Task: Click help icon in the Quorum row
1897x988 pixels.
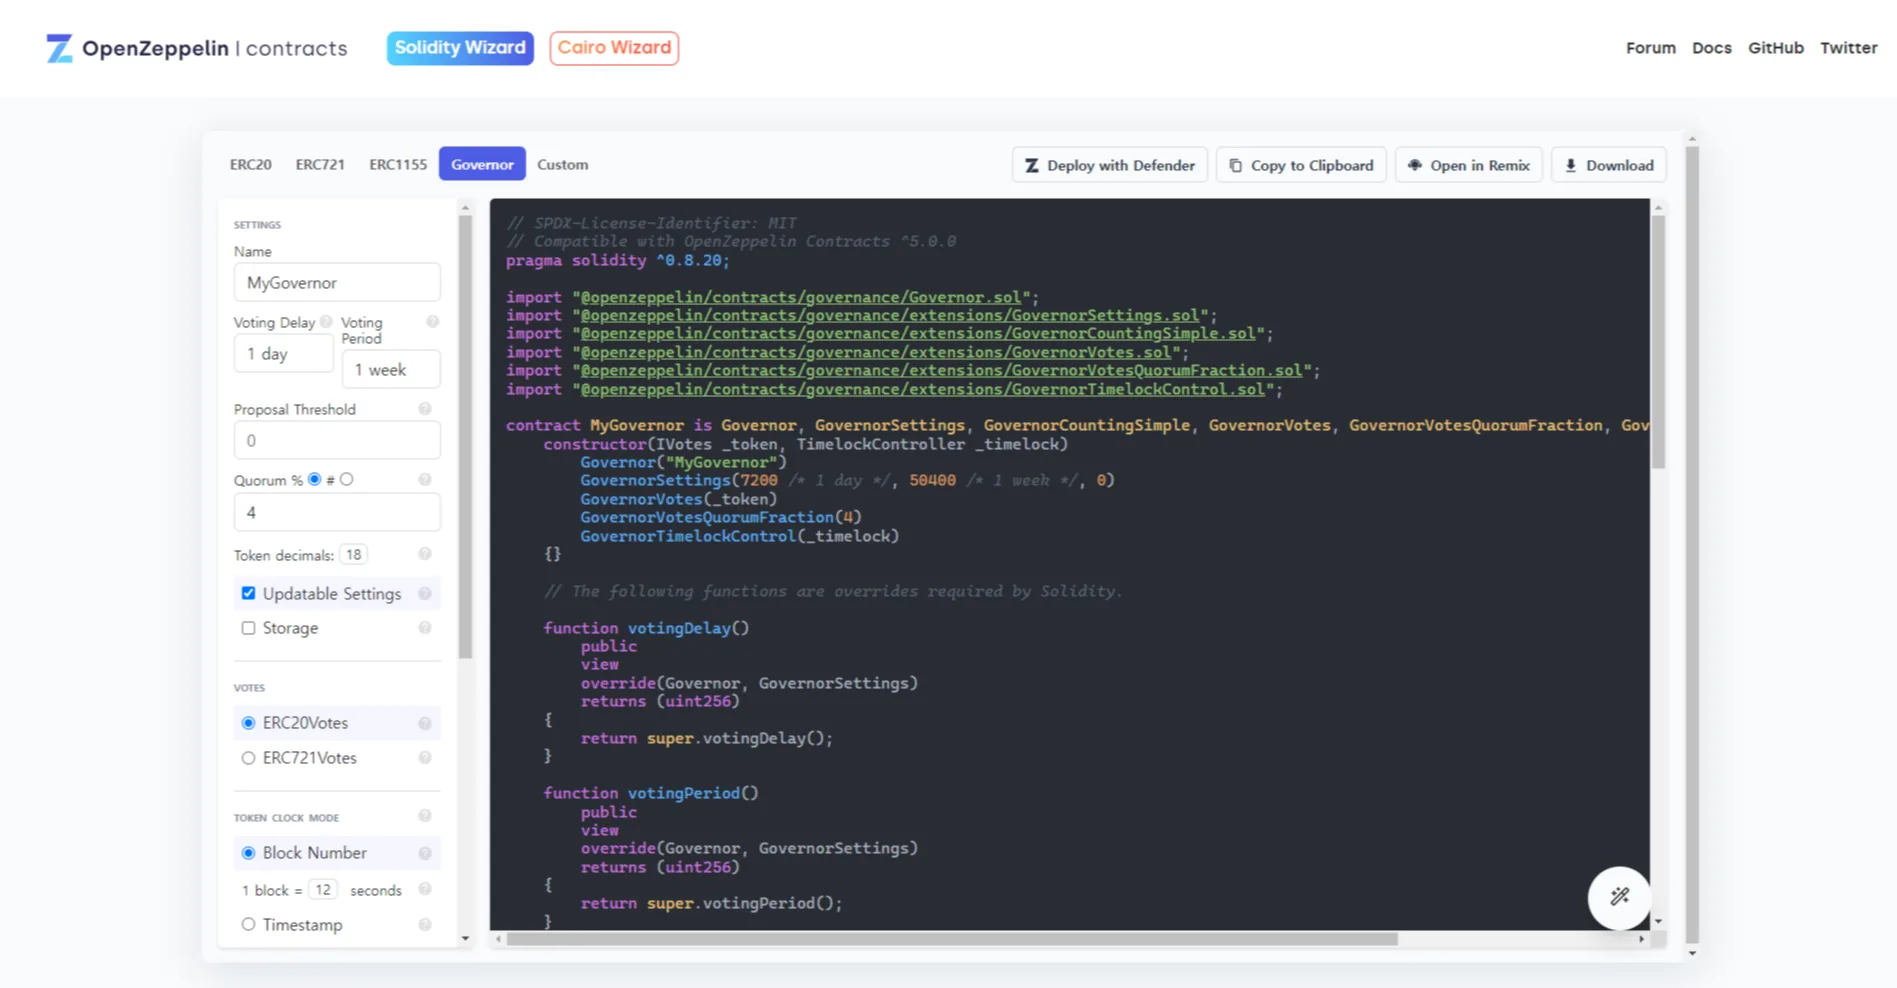Action: (425, 480)
